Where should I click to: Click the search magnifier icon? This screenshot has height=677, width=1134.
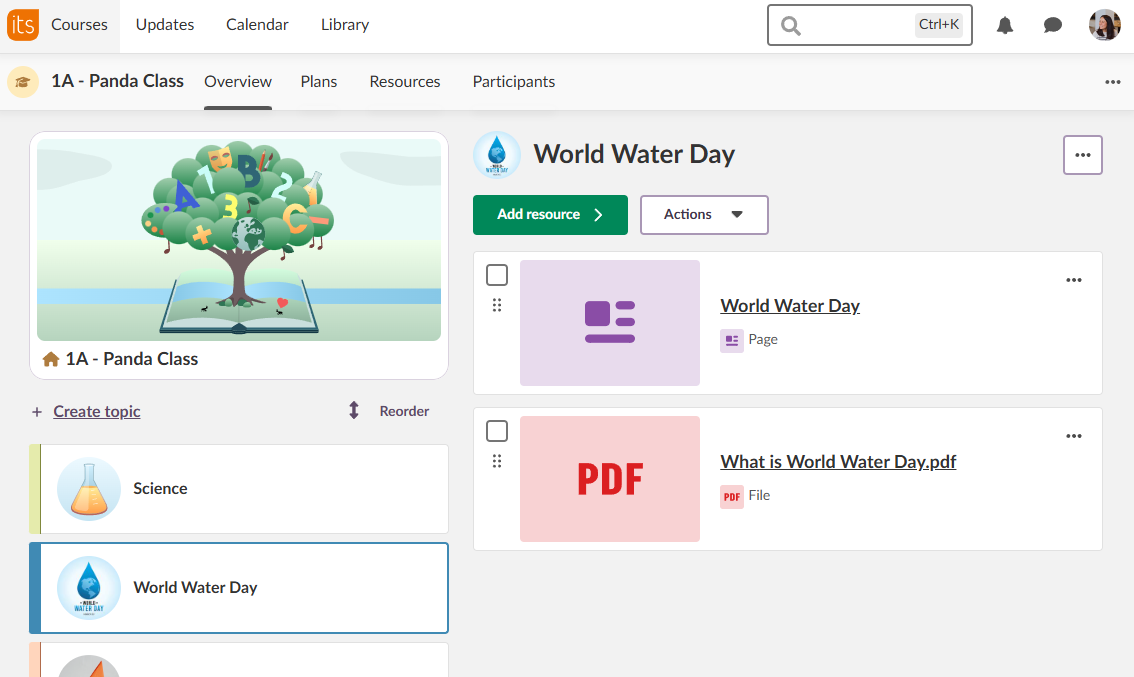790,26
